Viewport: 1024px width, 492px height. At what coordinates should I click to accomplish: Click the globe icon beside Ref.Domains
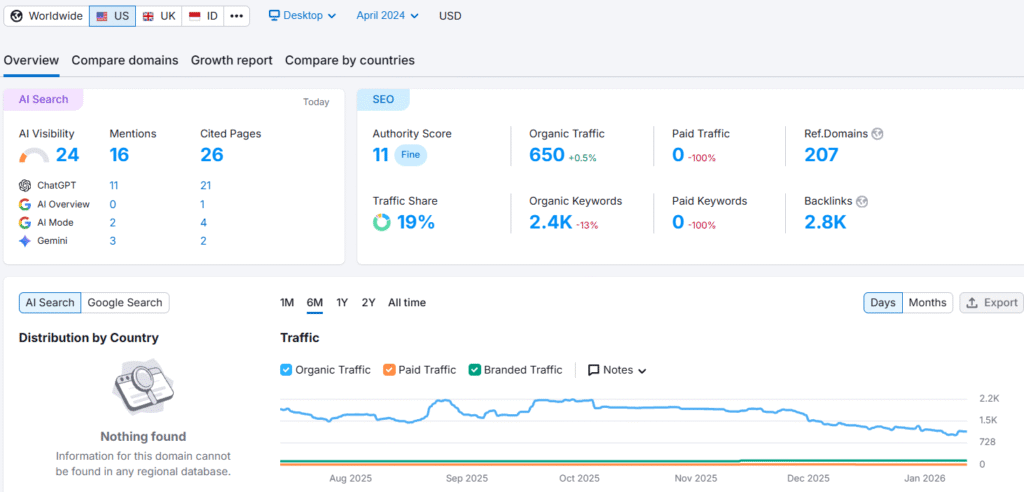878,134
